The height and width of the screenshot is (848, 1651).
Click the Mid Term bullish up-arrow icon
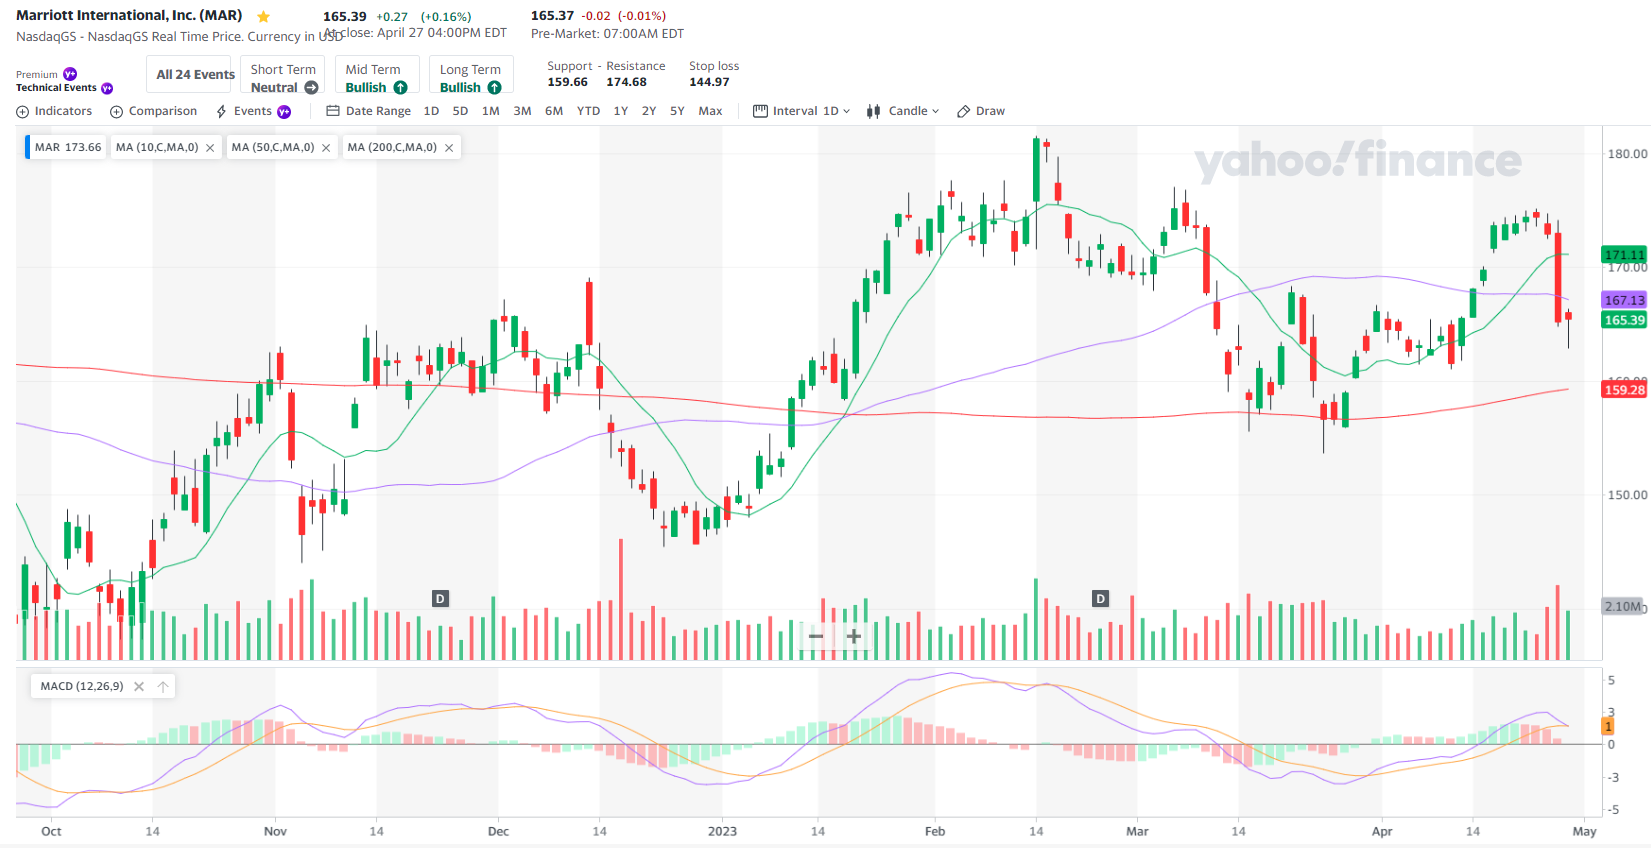400,88
